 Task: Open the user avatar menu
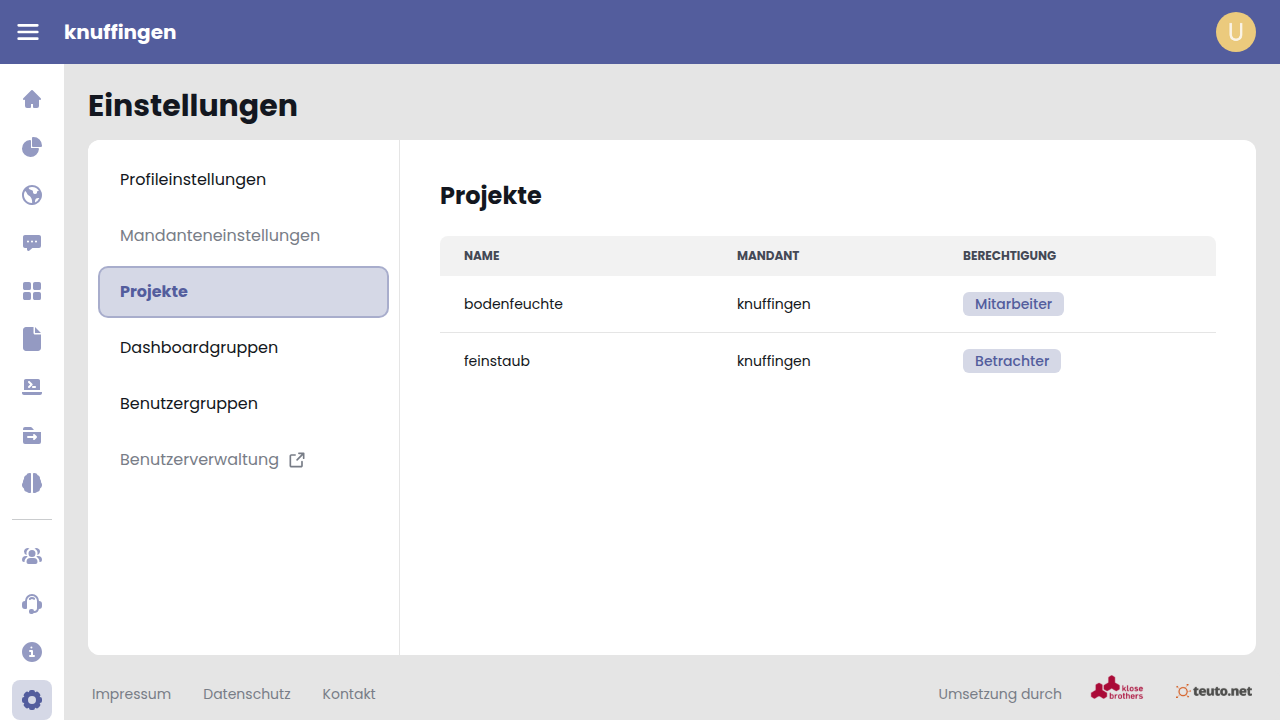(x=1235, y=32)
